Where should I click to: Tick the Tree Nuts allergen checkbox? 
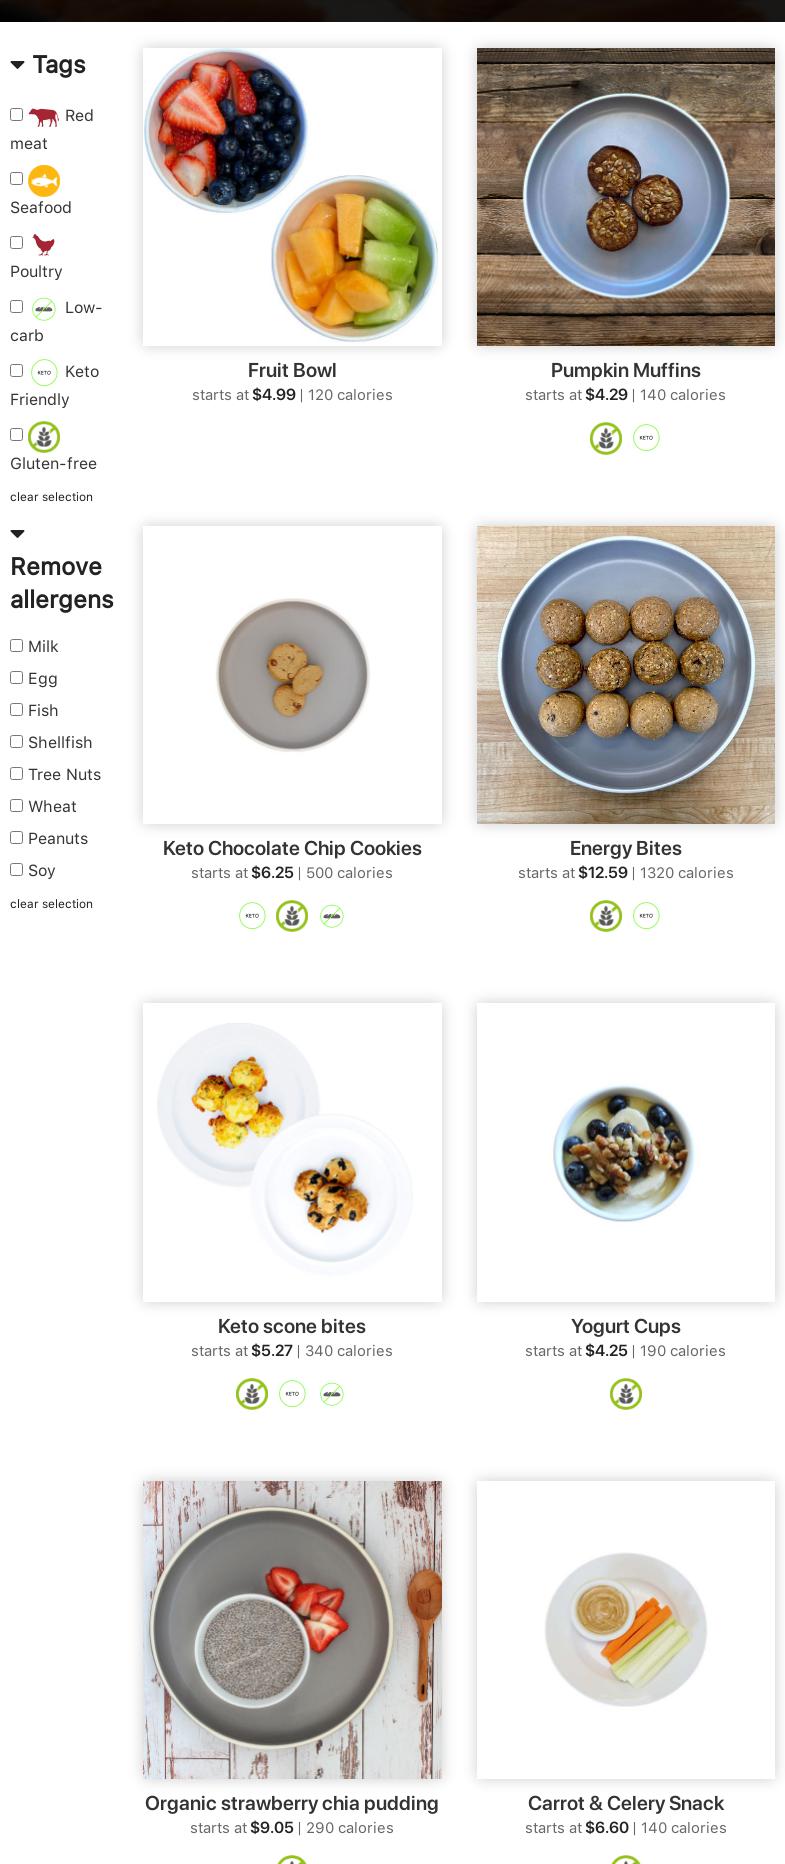coord(17,774)
